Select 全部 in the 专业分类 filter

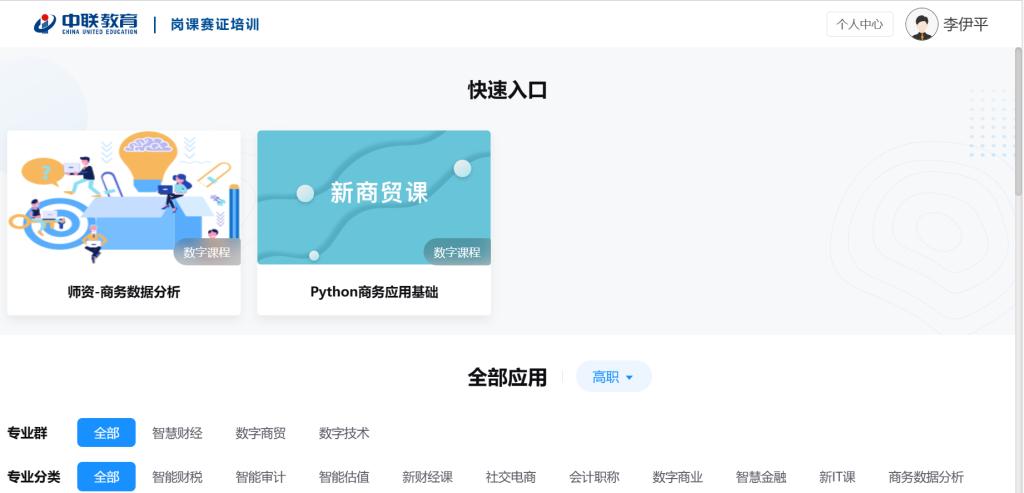(x=106, y=477)
